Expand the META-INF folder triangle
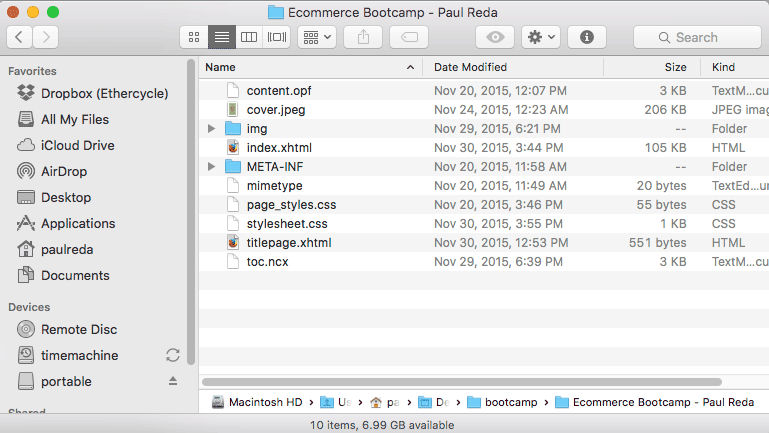 (x=211, y=167)
